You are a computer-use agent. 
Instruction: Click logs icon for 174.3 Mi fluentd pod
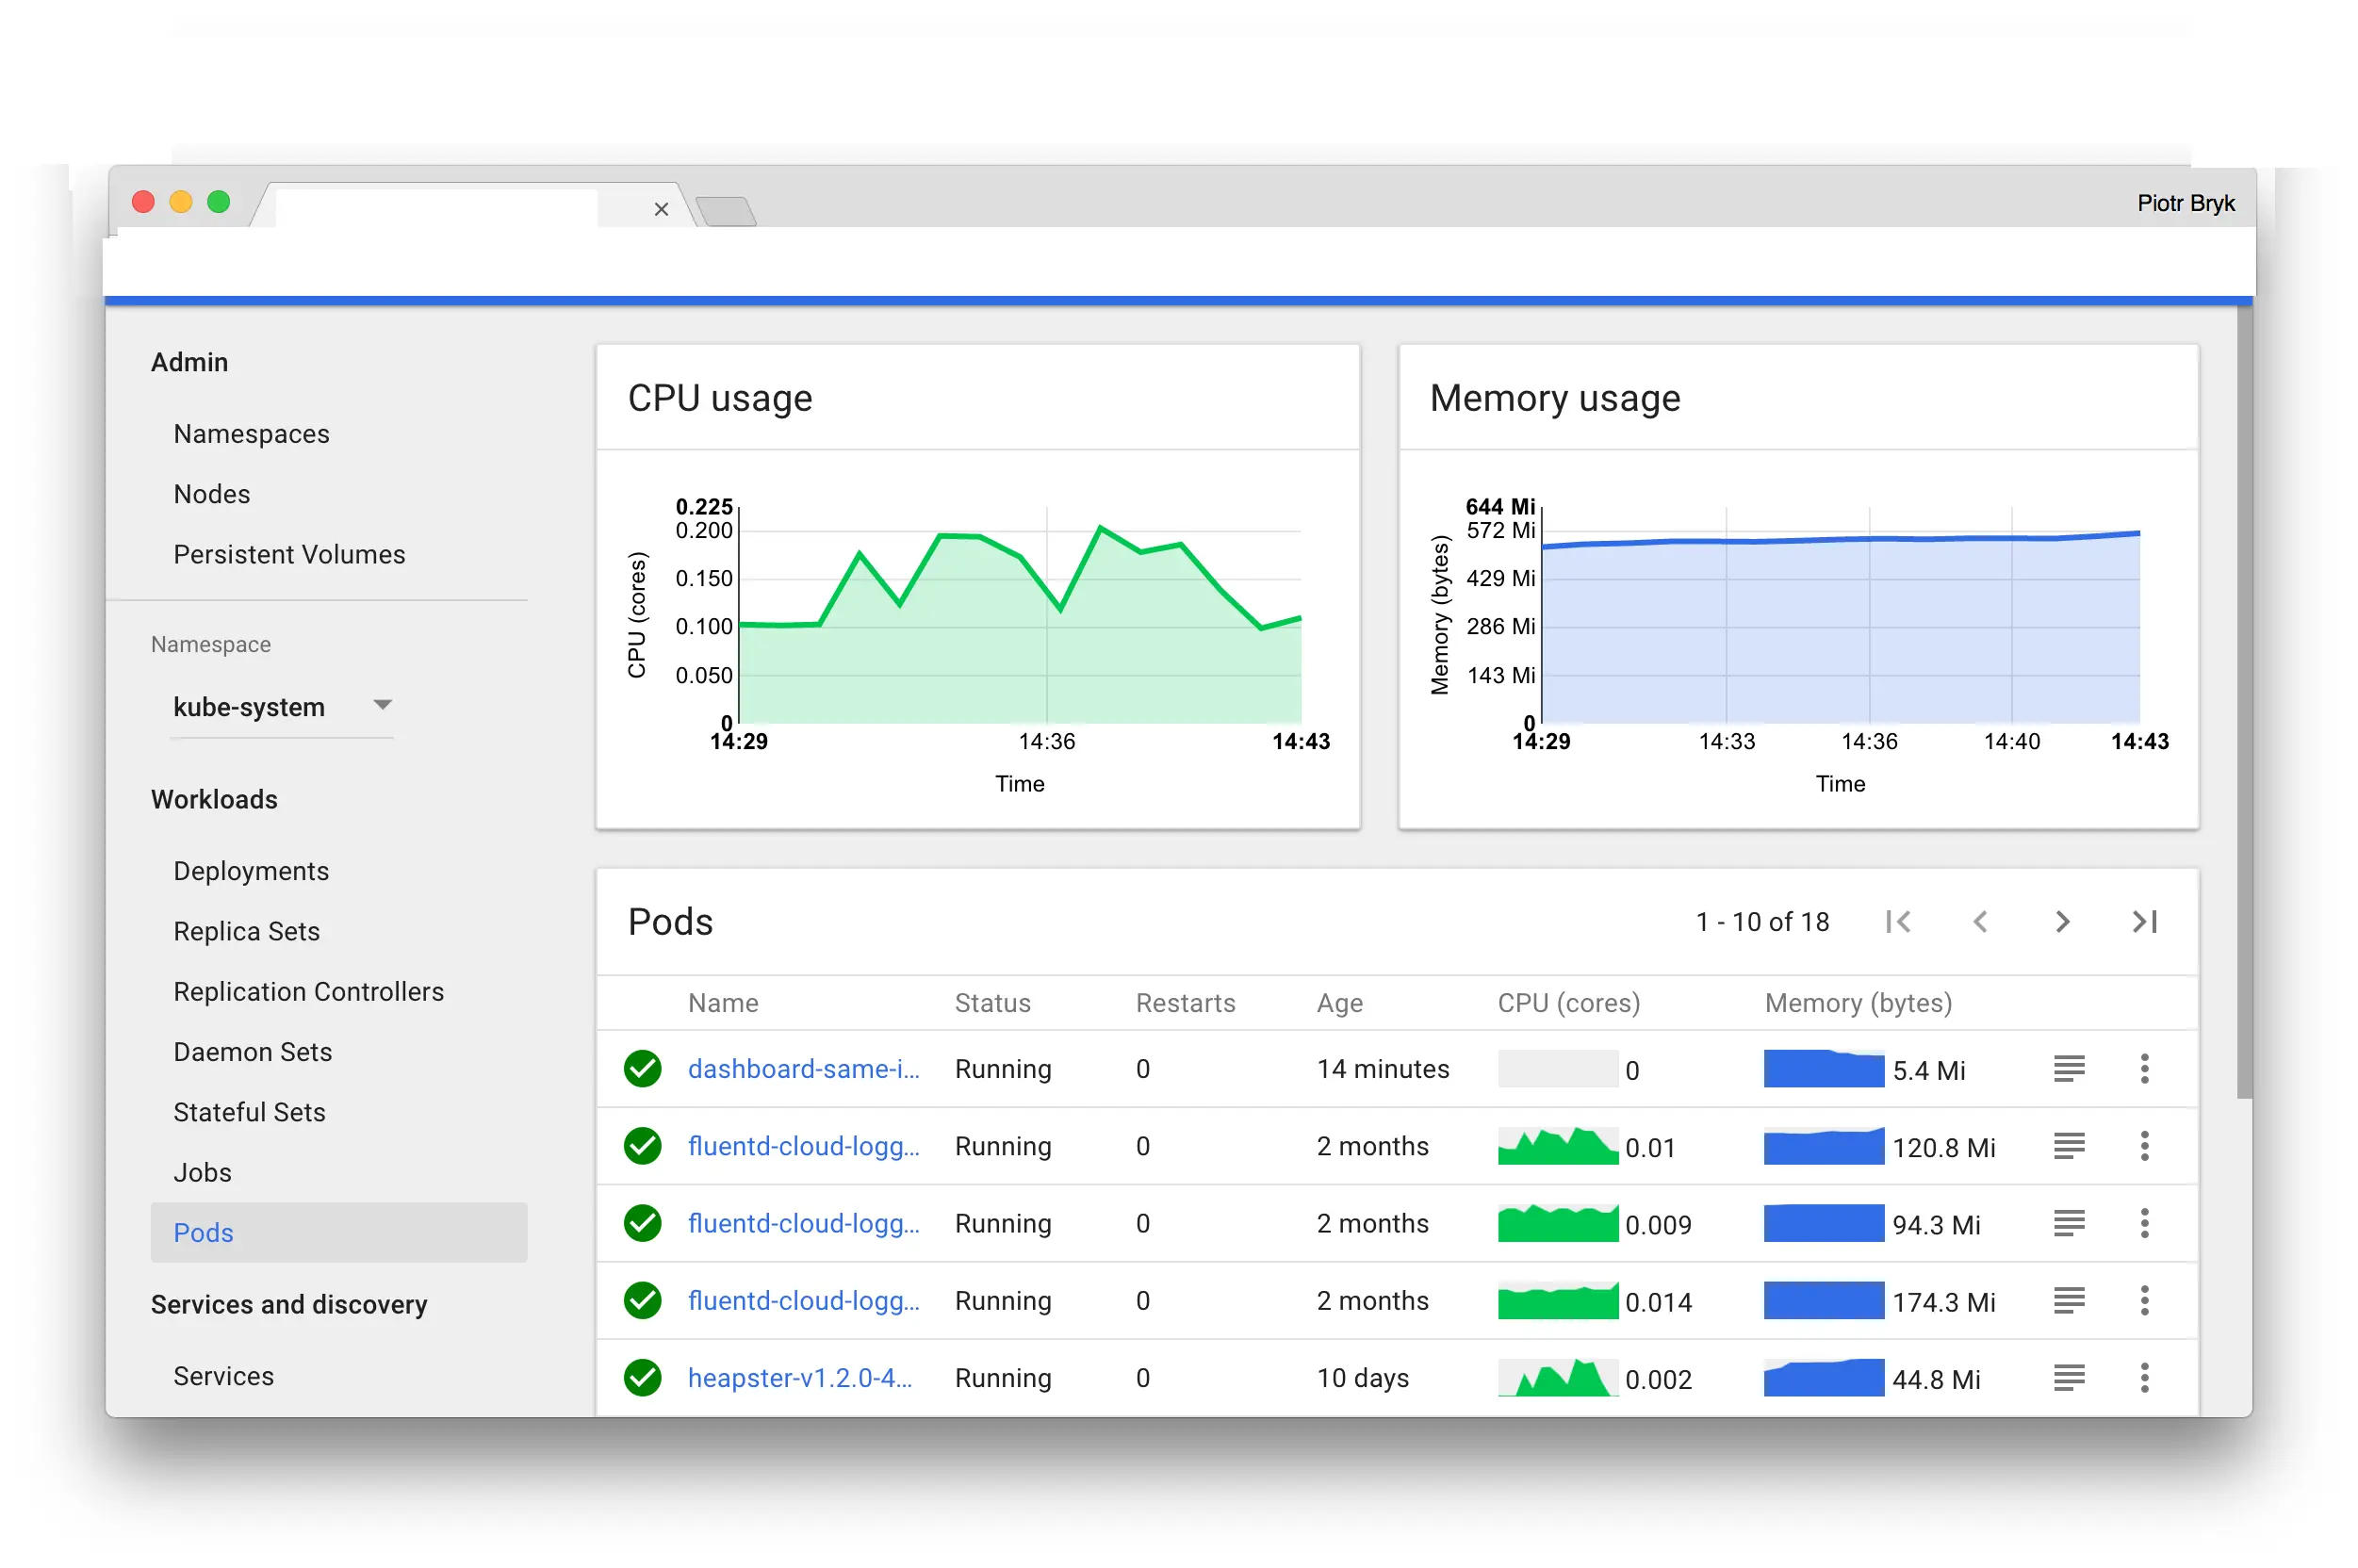coord(2068,1301)
